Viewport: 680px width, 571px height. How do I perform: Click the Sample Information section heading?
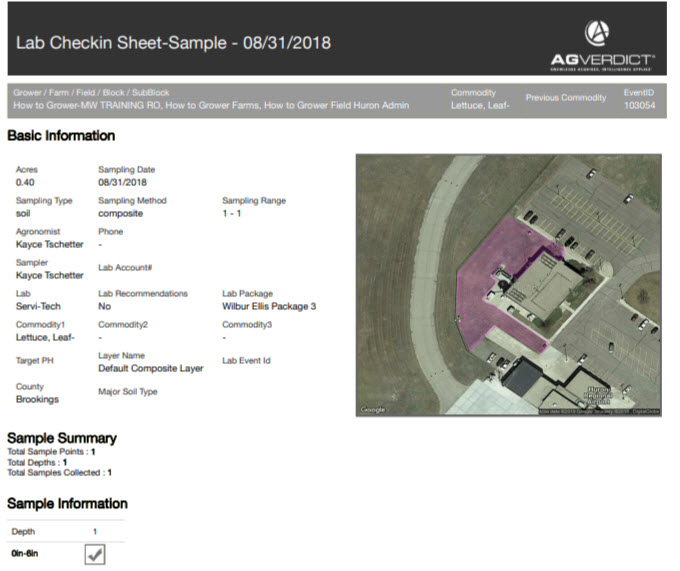click(67, 503)
